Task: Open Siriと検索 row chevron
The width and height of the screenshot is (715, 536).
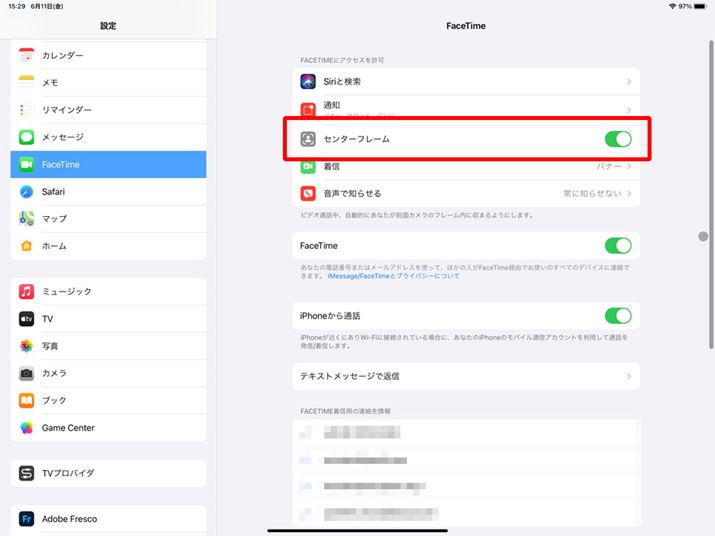Action: click(629, 82)
